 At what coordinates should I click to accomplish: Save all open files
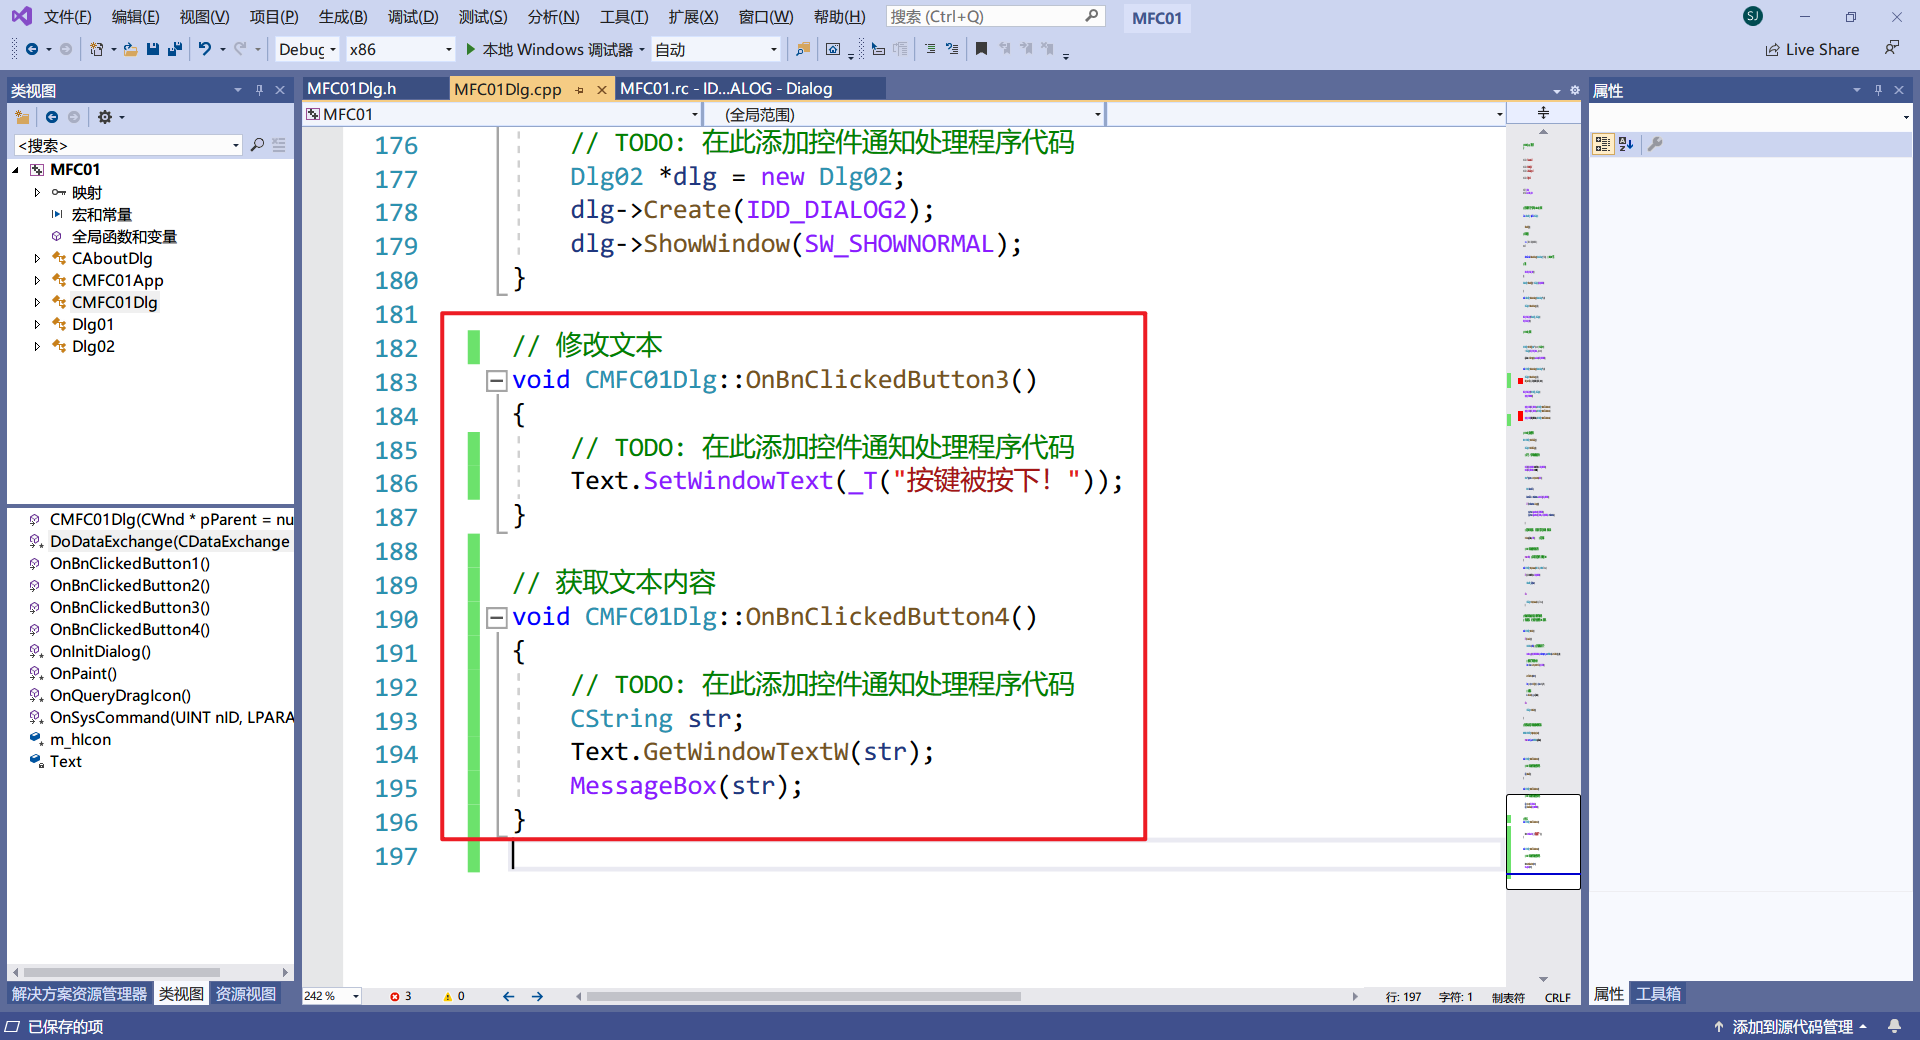pos(174,49)
